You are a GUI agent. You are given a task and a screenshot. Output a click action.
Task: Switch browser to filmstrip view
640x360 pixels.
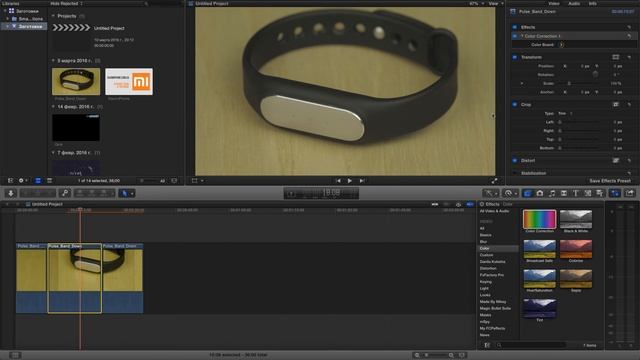click(38, 180)
